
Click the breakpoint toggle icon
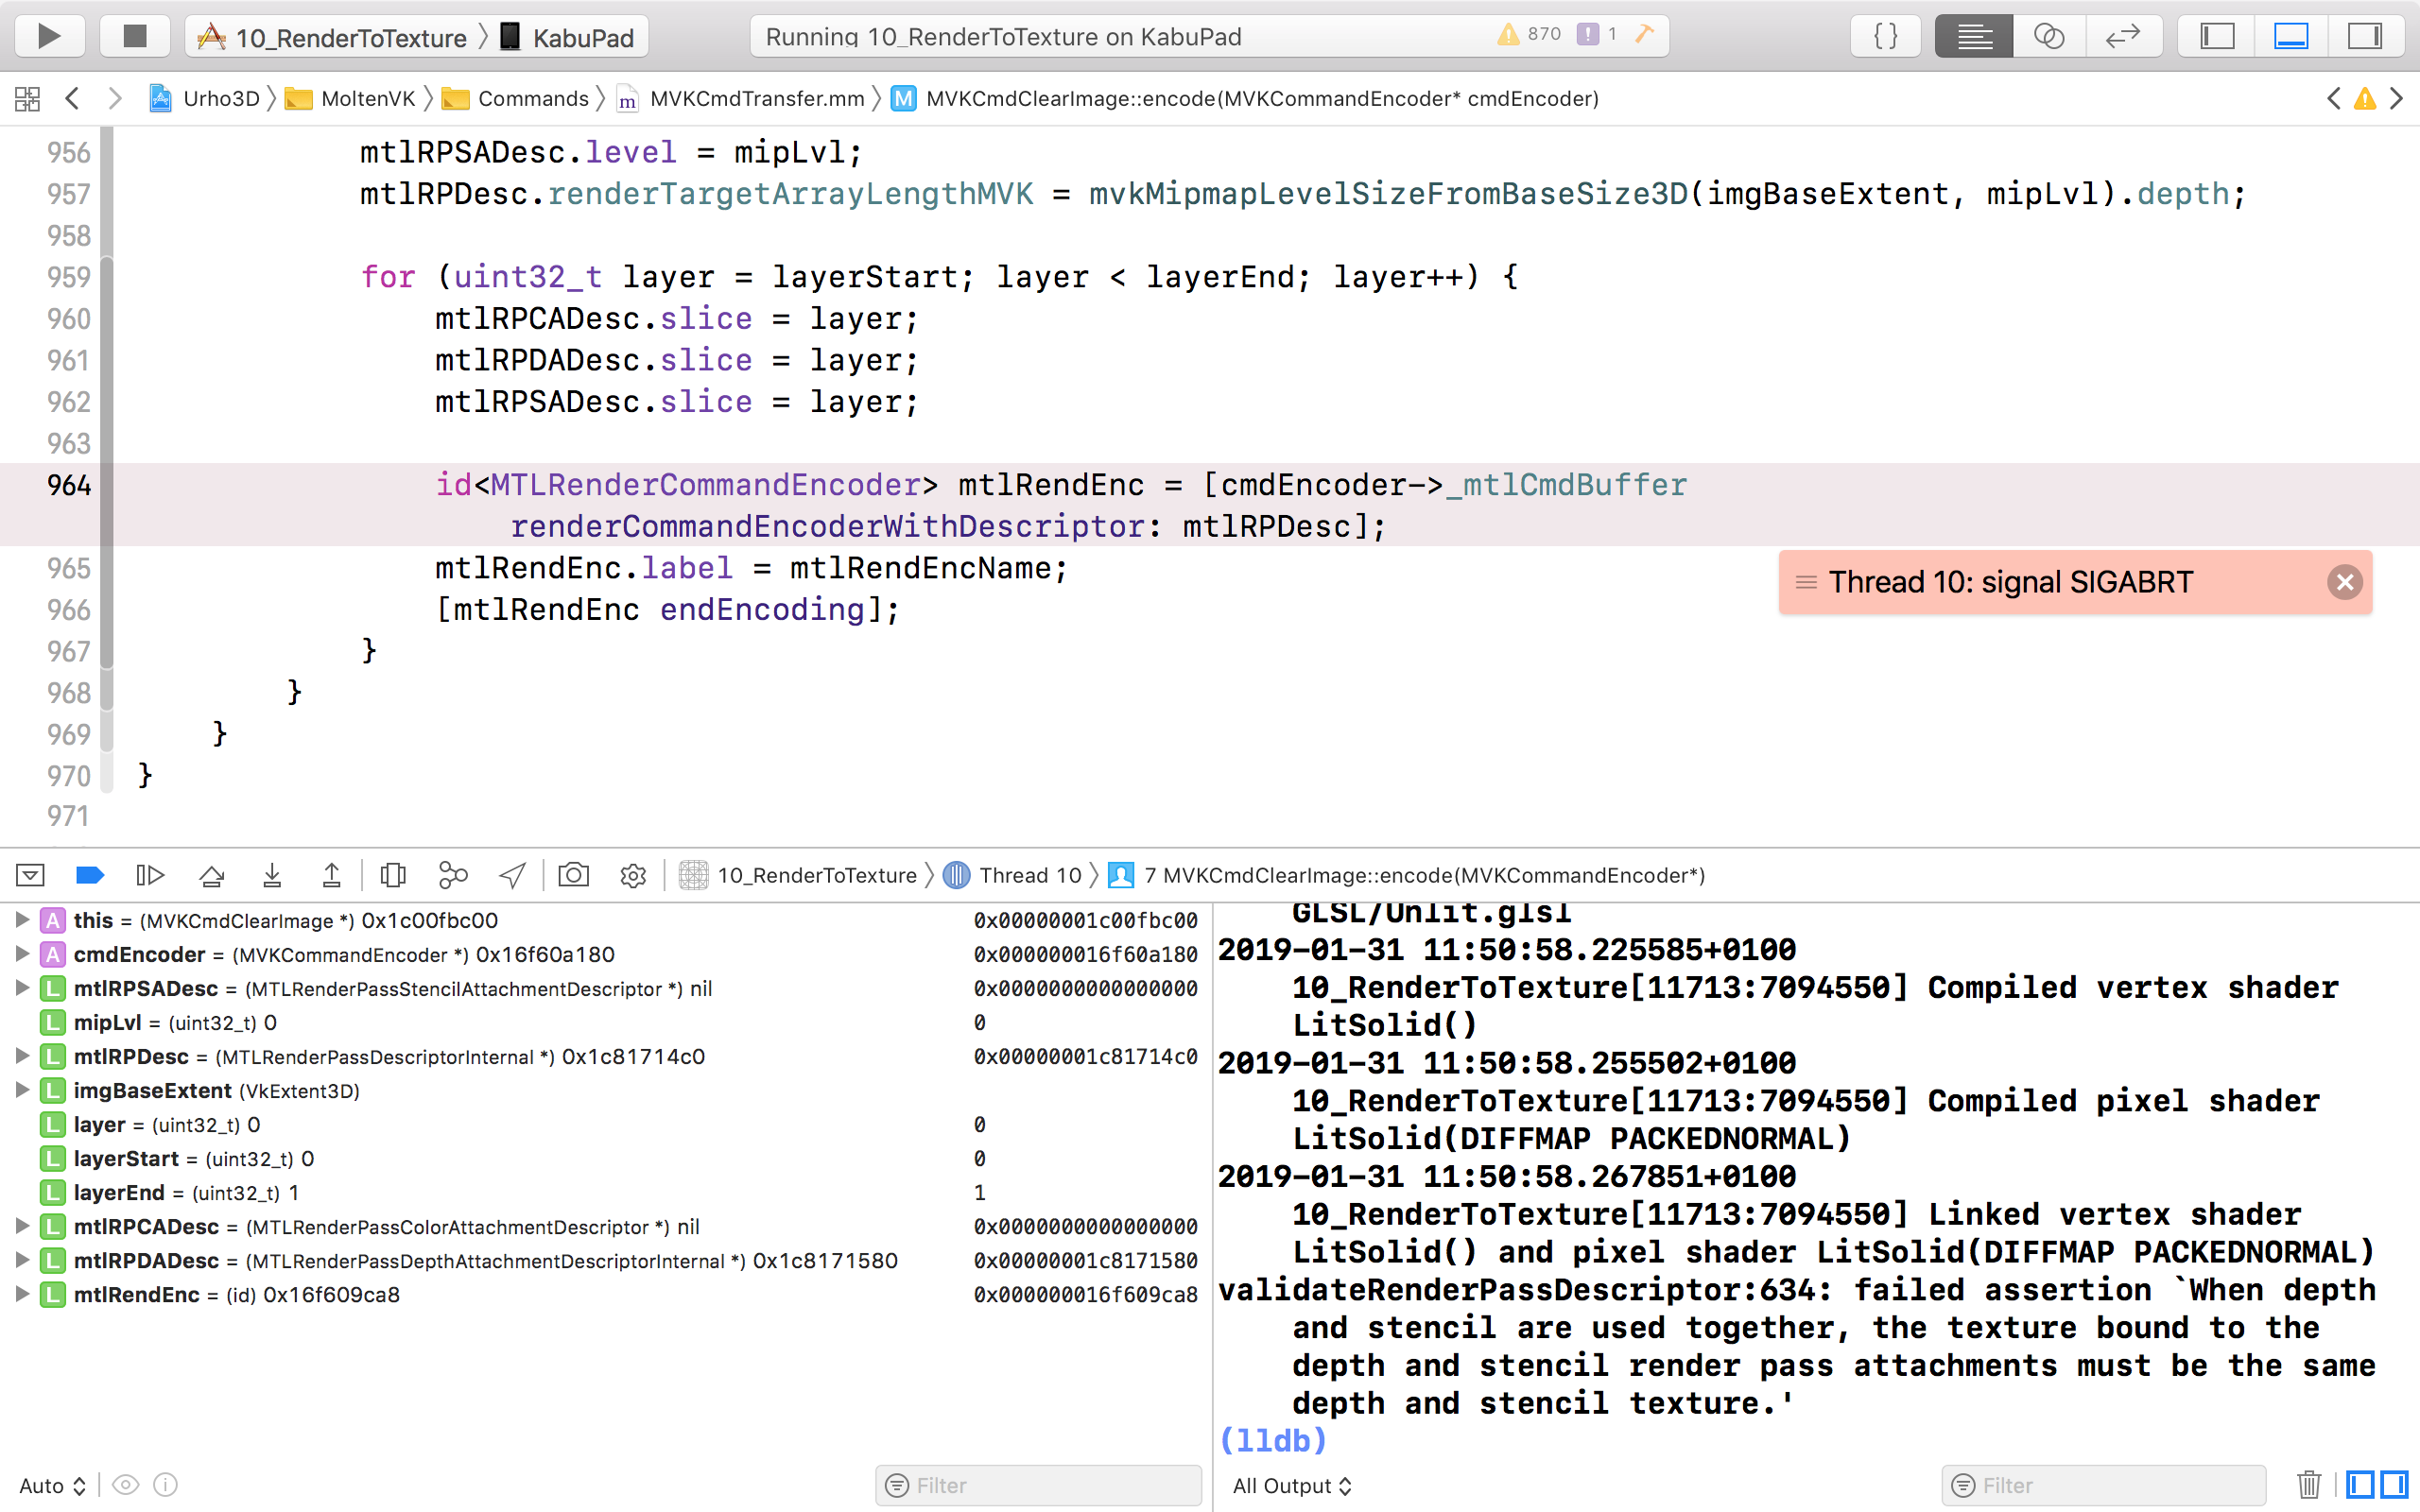[91, 874]
